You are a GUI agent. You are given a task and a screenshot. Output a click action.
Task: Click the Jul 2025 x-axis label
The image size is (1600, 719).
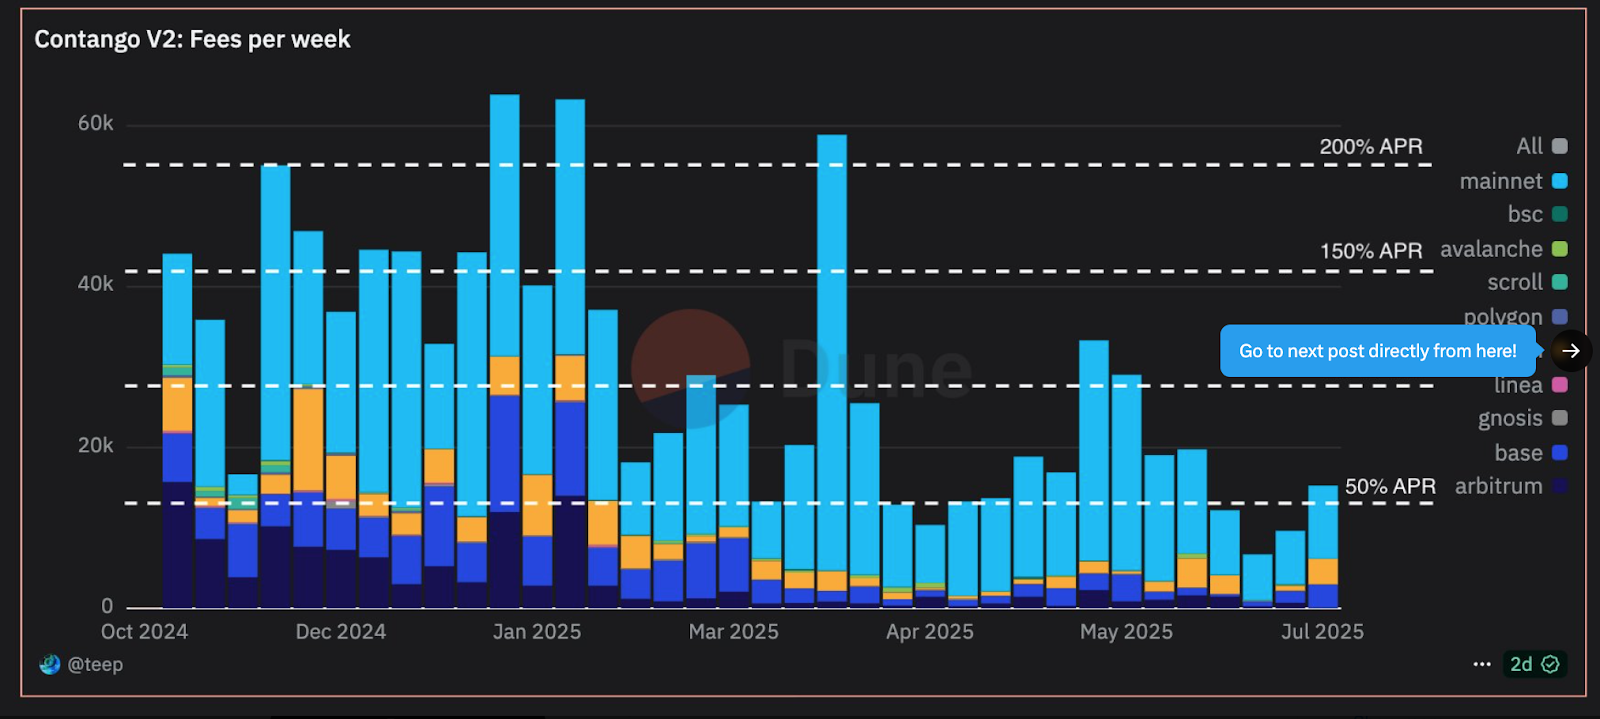(x=1322, y=631)
